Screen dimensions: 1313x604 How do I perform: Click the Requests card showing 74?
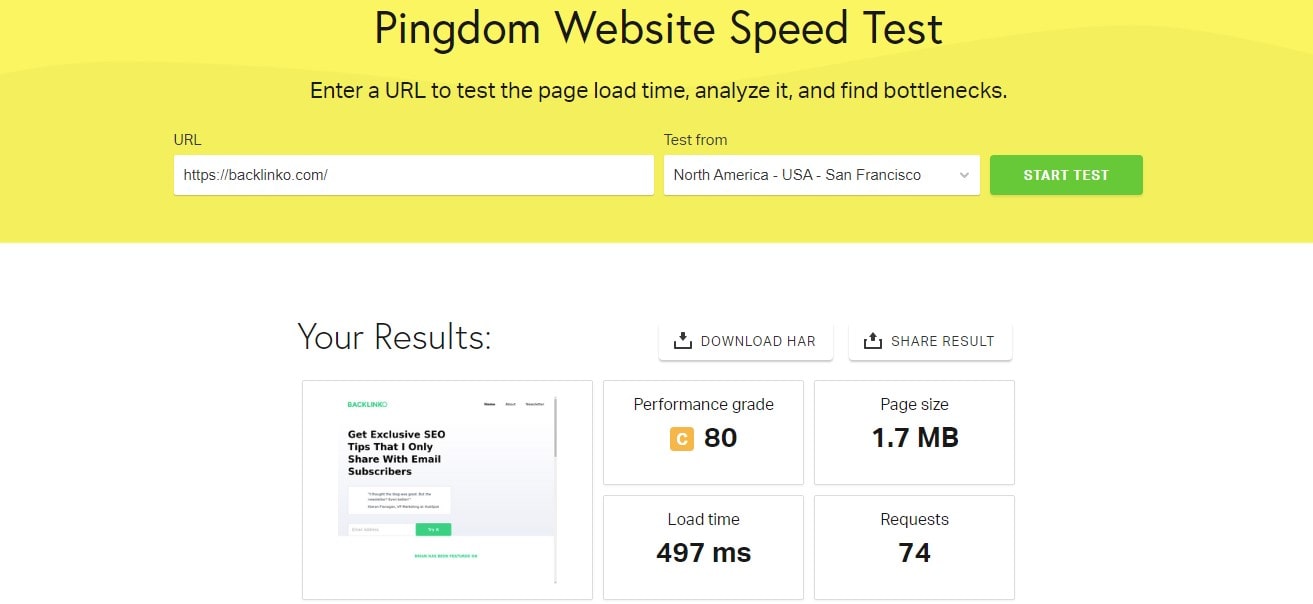click(914, 547)
